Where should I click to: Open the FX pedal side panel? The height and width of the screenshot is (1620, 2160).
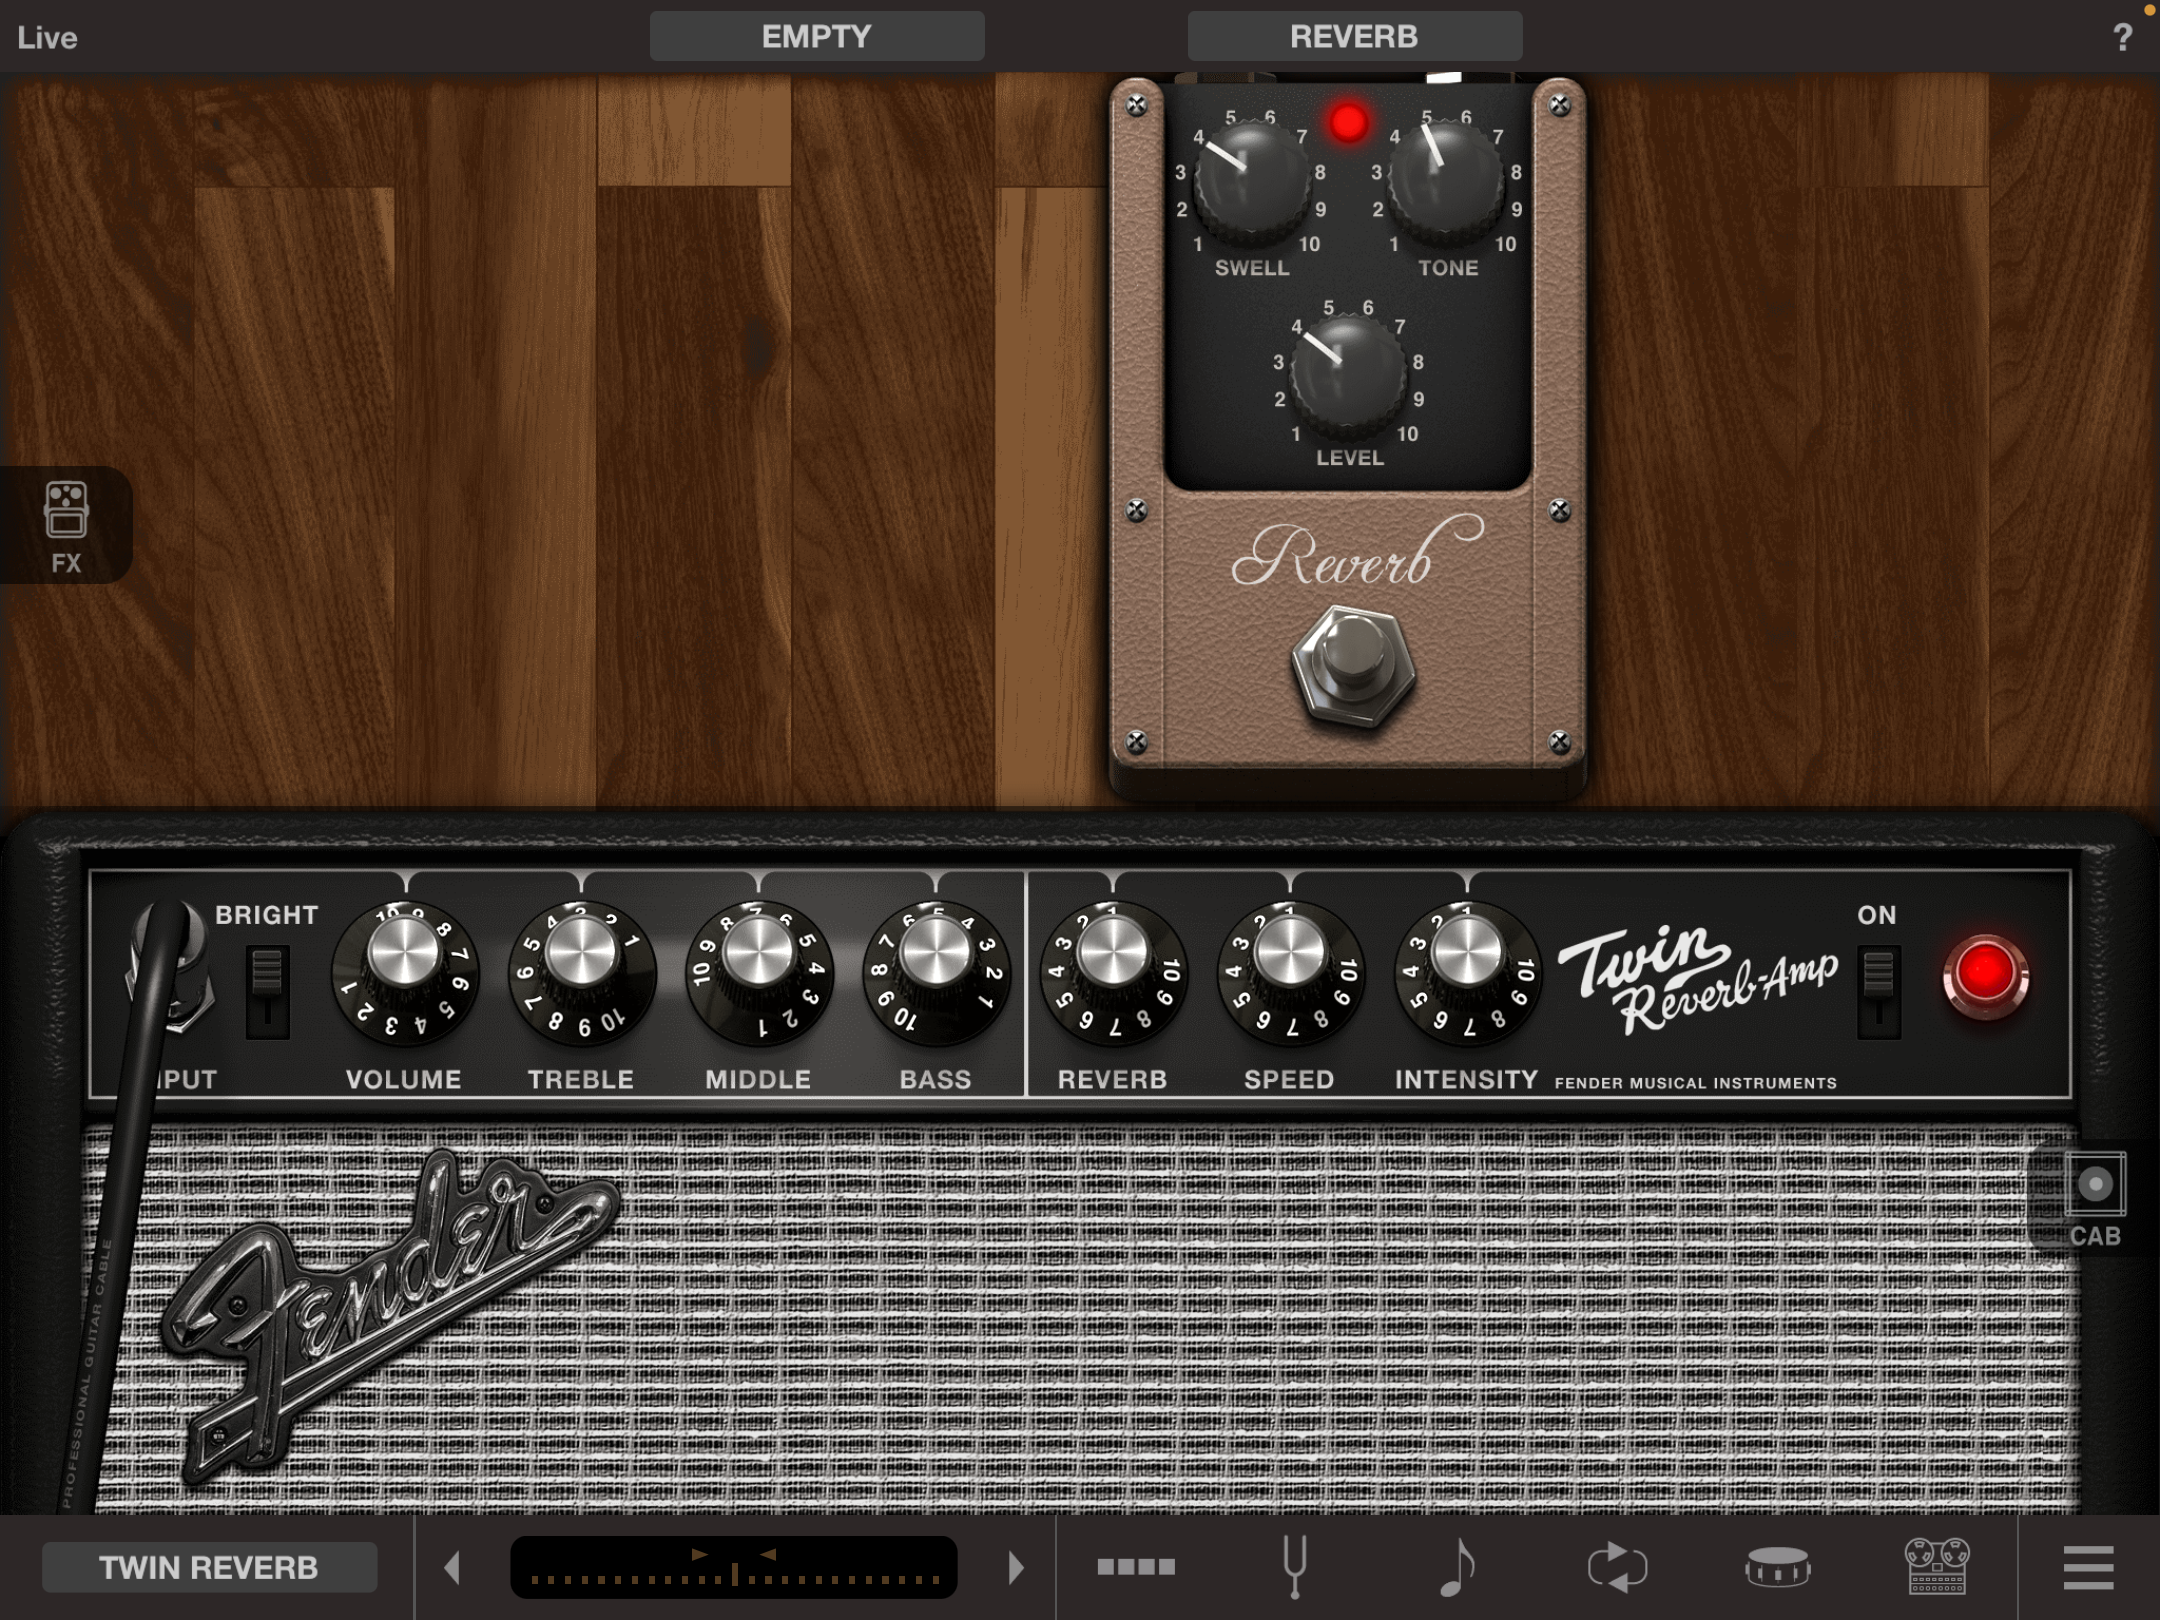click(x=66, y=525)
